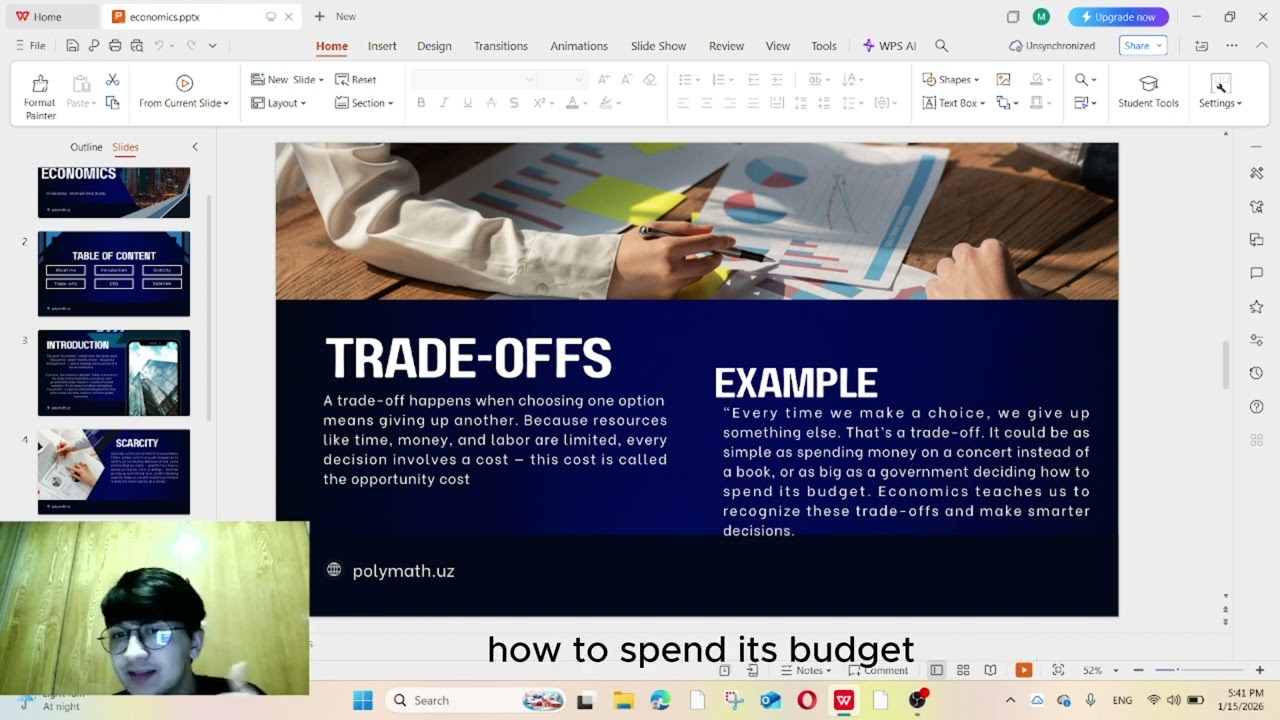Switch to Slide Sorter view in status bar
This screenshot has height=720, width=1280.
coord(963,670)
